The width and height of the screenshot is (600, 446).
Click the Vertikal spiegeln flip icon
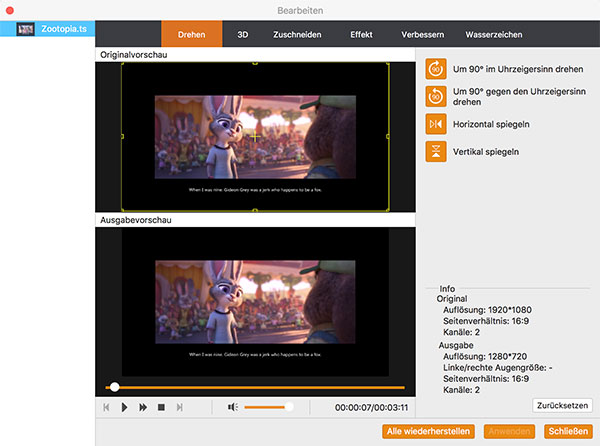pos(435,151)
